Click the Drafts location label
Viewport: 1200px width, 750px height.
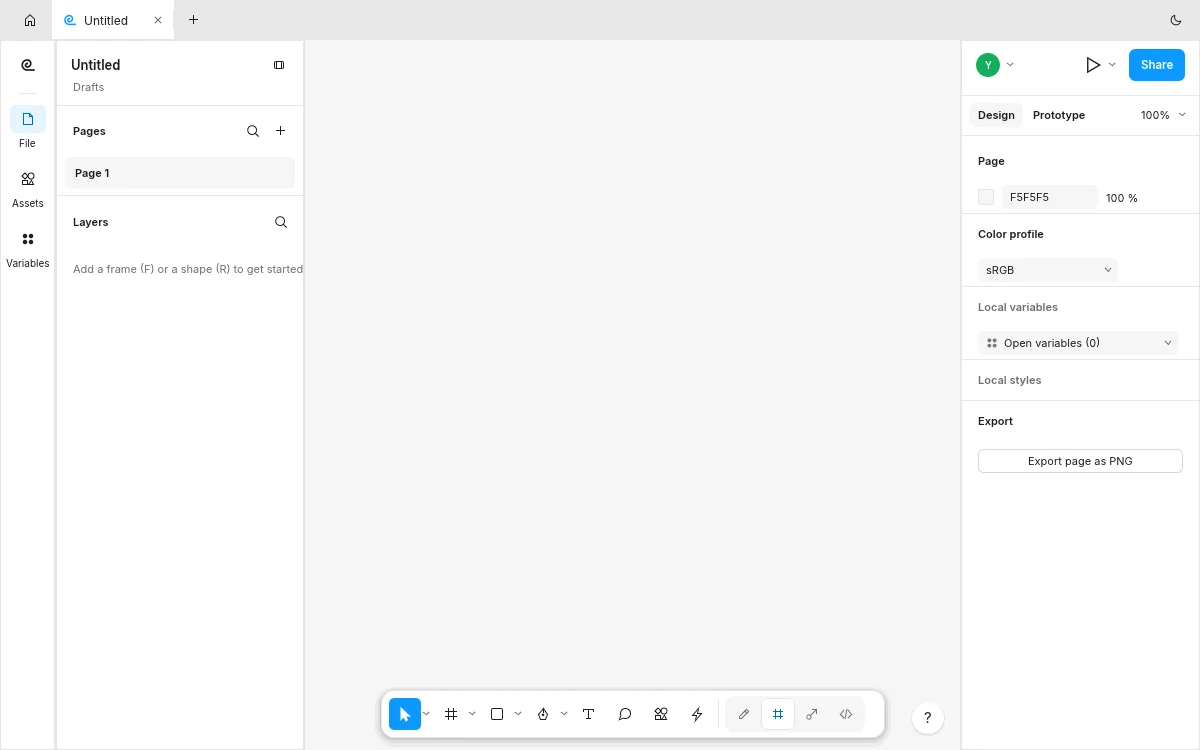[x=89, y=87]
